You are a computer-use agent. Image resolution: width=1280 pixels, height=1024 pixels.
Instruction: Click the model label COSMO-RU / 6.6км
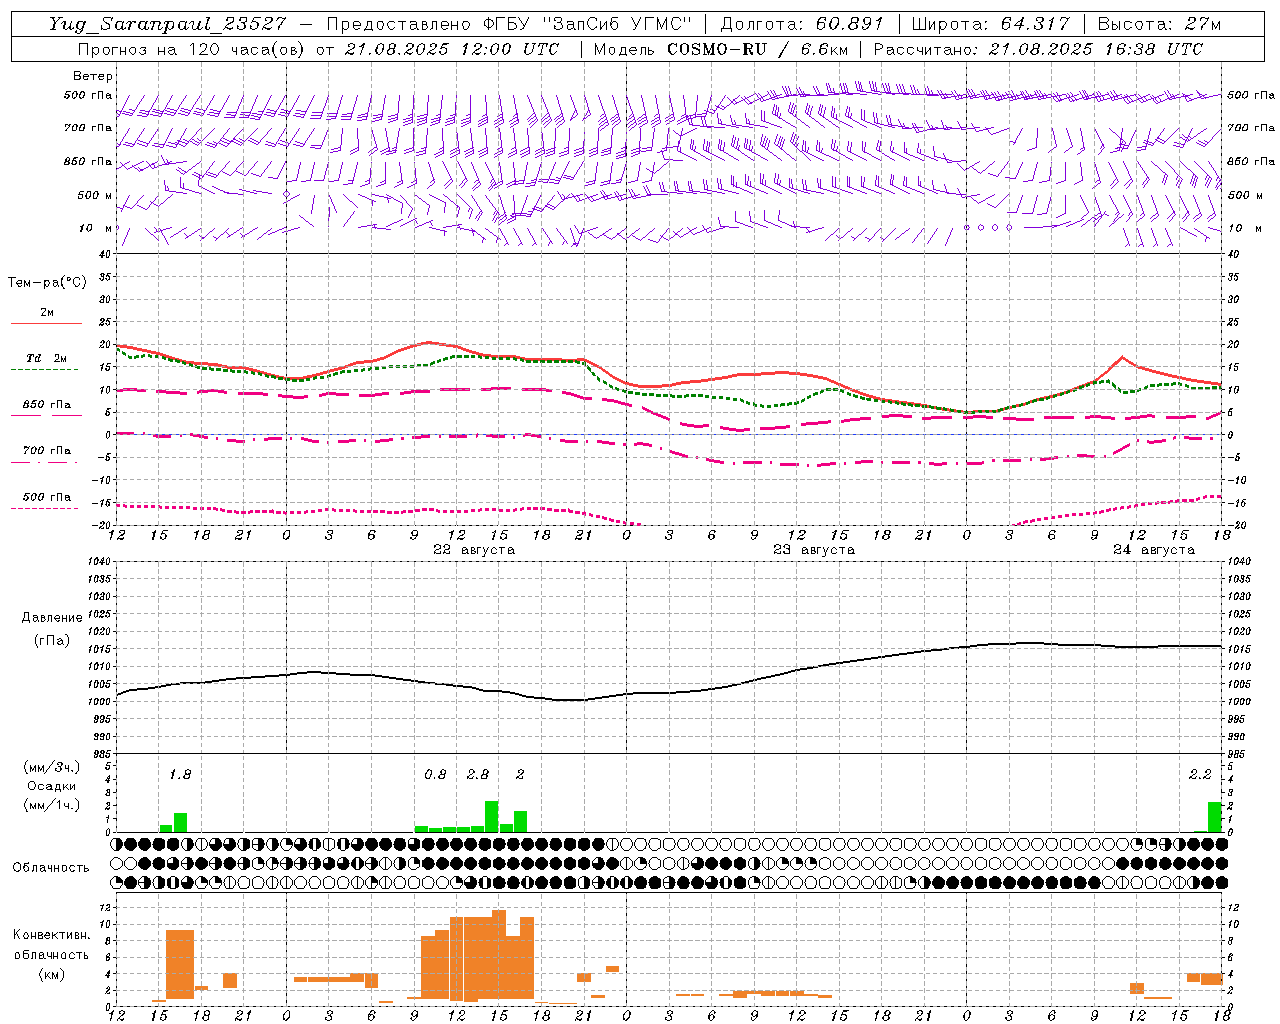pos(757,49)
